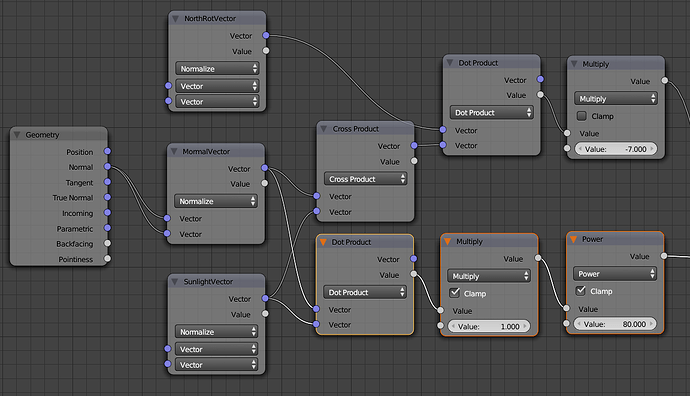Click selected Multiply Value output socket
The image size is (690, 396).
[538, 258]
